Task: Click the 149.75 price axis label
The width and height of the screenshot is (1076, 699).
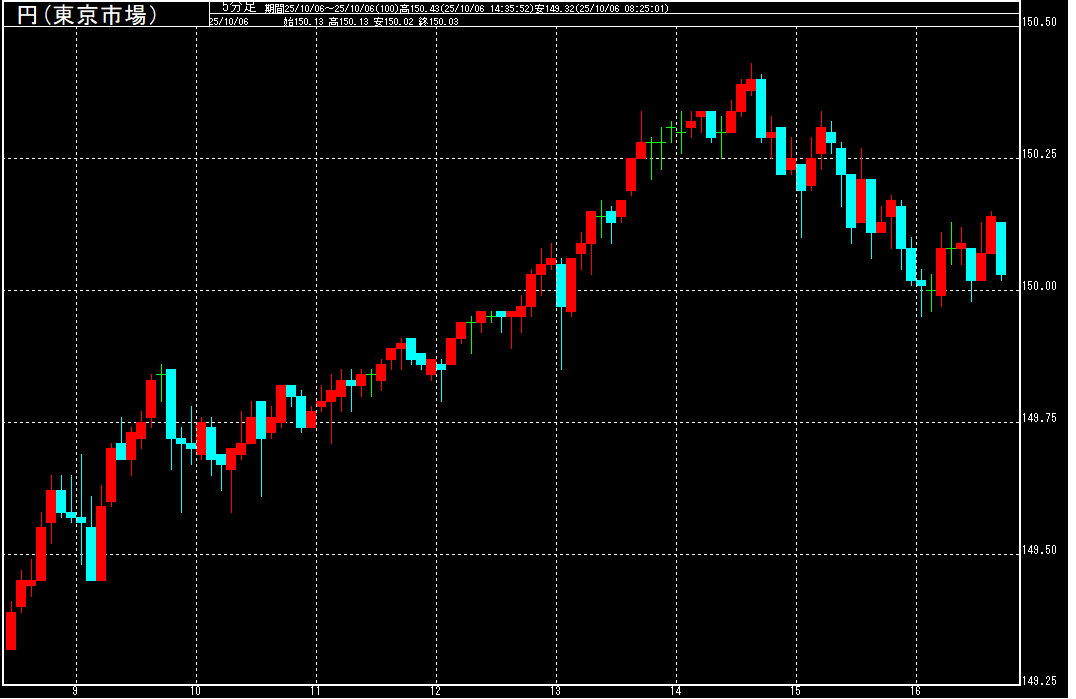Action: [x=1040, y=418]
